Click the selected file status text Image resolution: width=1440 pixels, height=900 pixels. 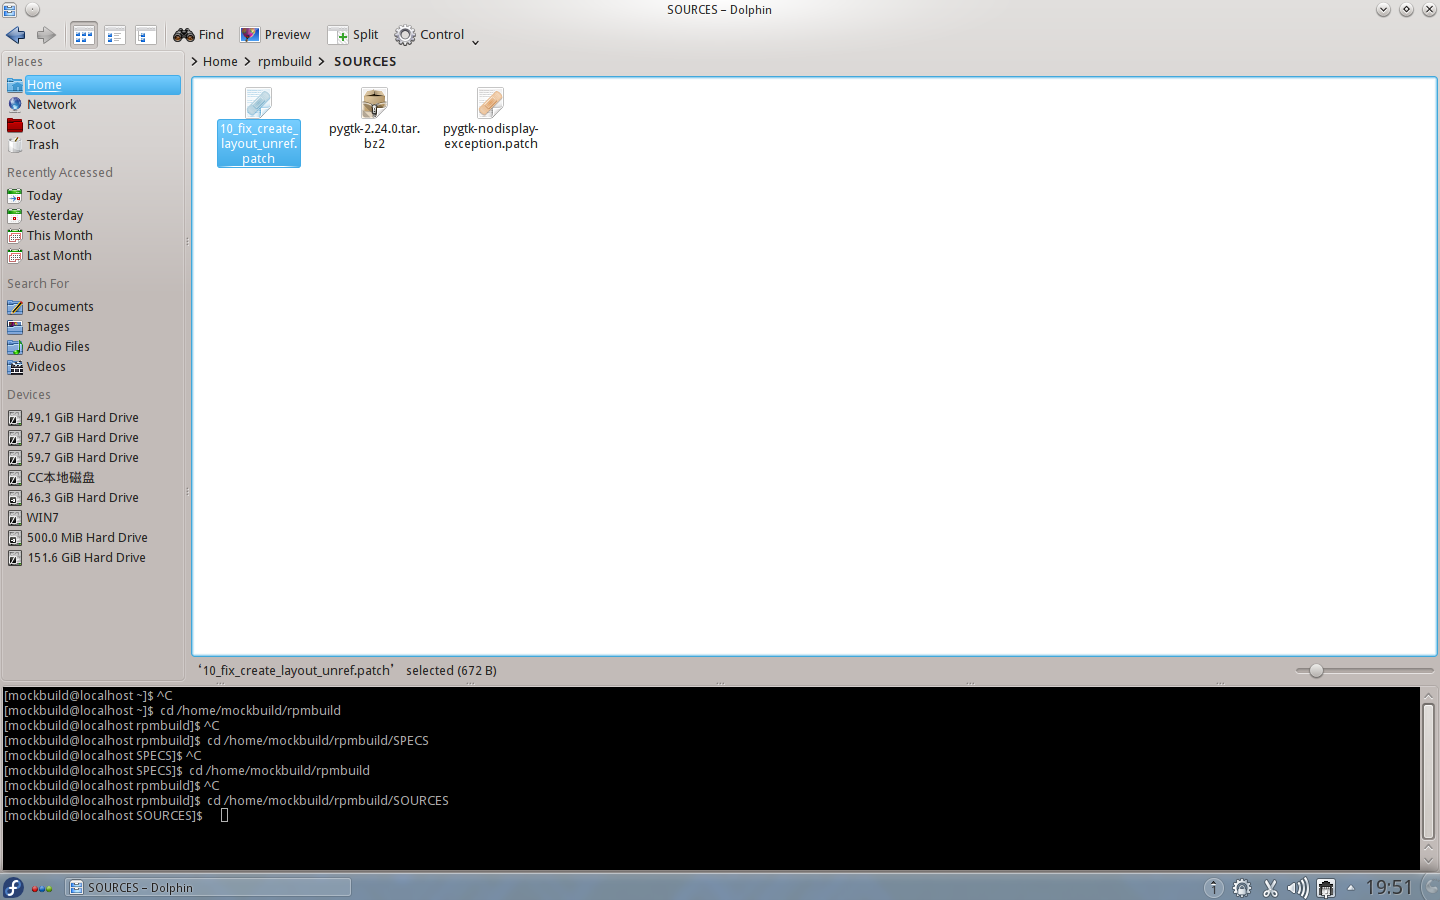point(348,671)
